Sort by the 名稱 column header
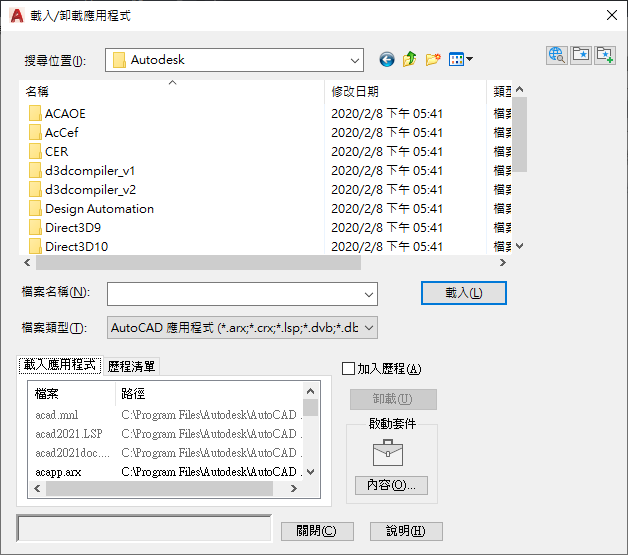The image size is (628, 555). pyautogui.click(x=171, y=92)
